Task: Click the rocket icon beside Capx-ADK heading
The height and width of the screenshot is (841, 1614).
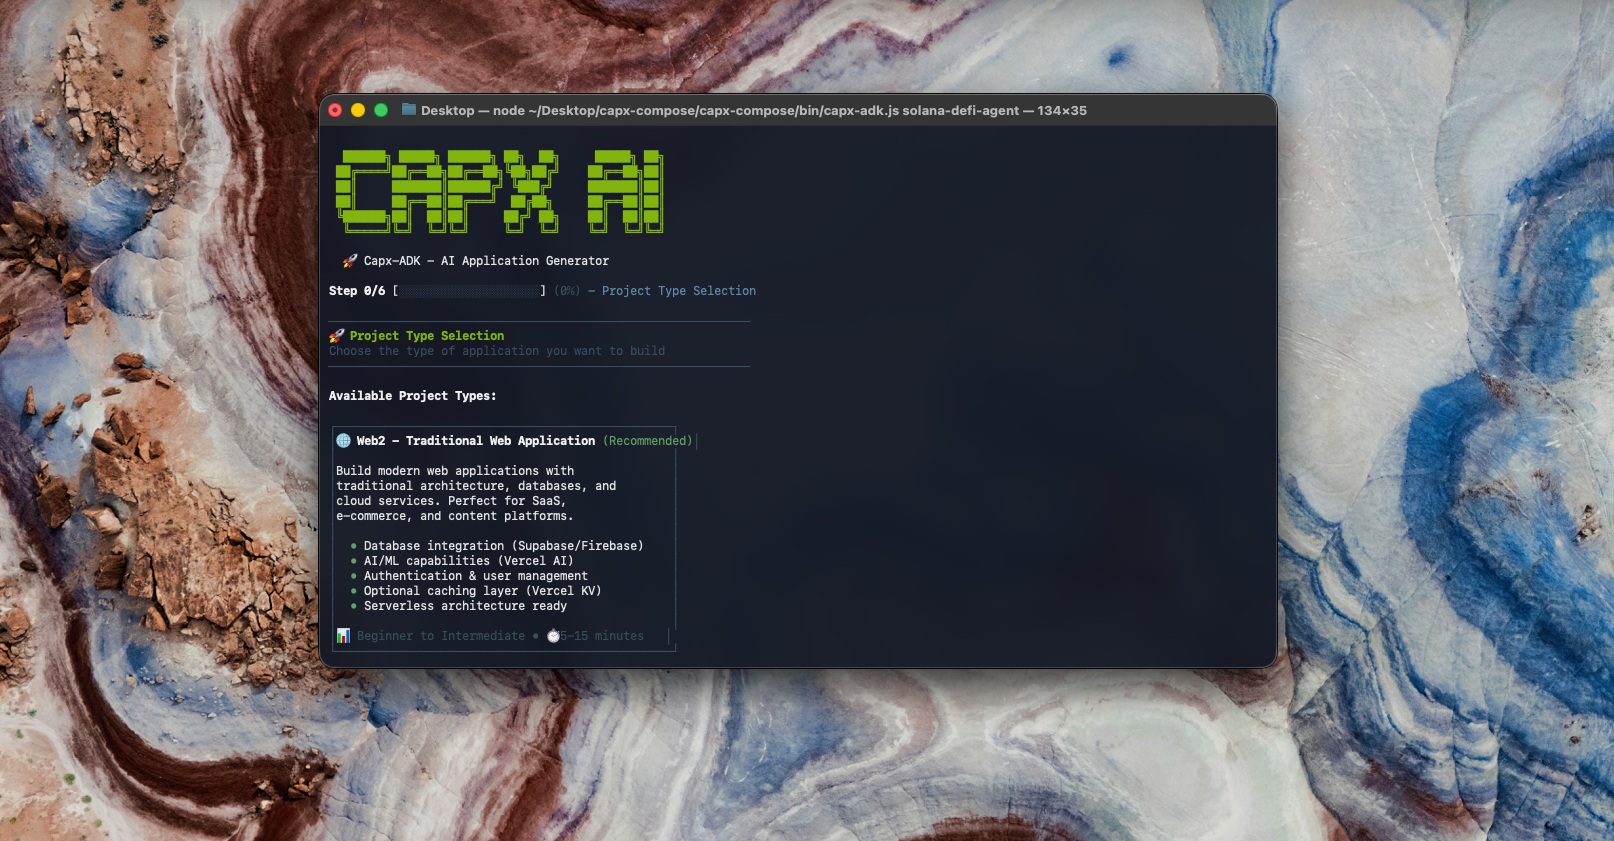Action: [x=350, y=261]
